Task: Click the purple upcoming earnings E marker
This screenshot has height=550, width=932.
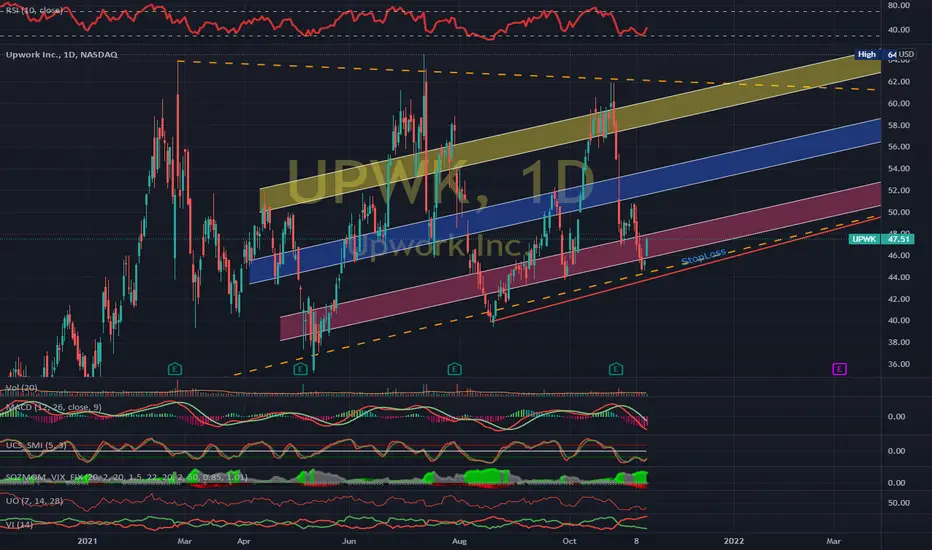Action: (x=839, y=369)
